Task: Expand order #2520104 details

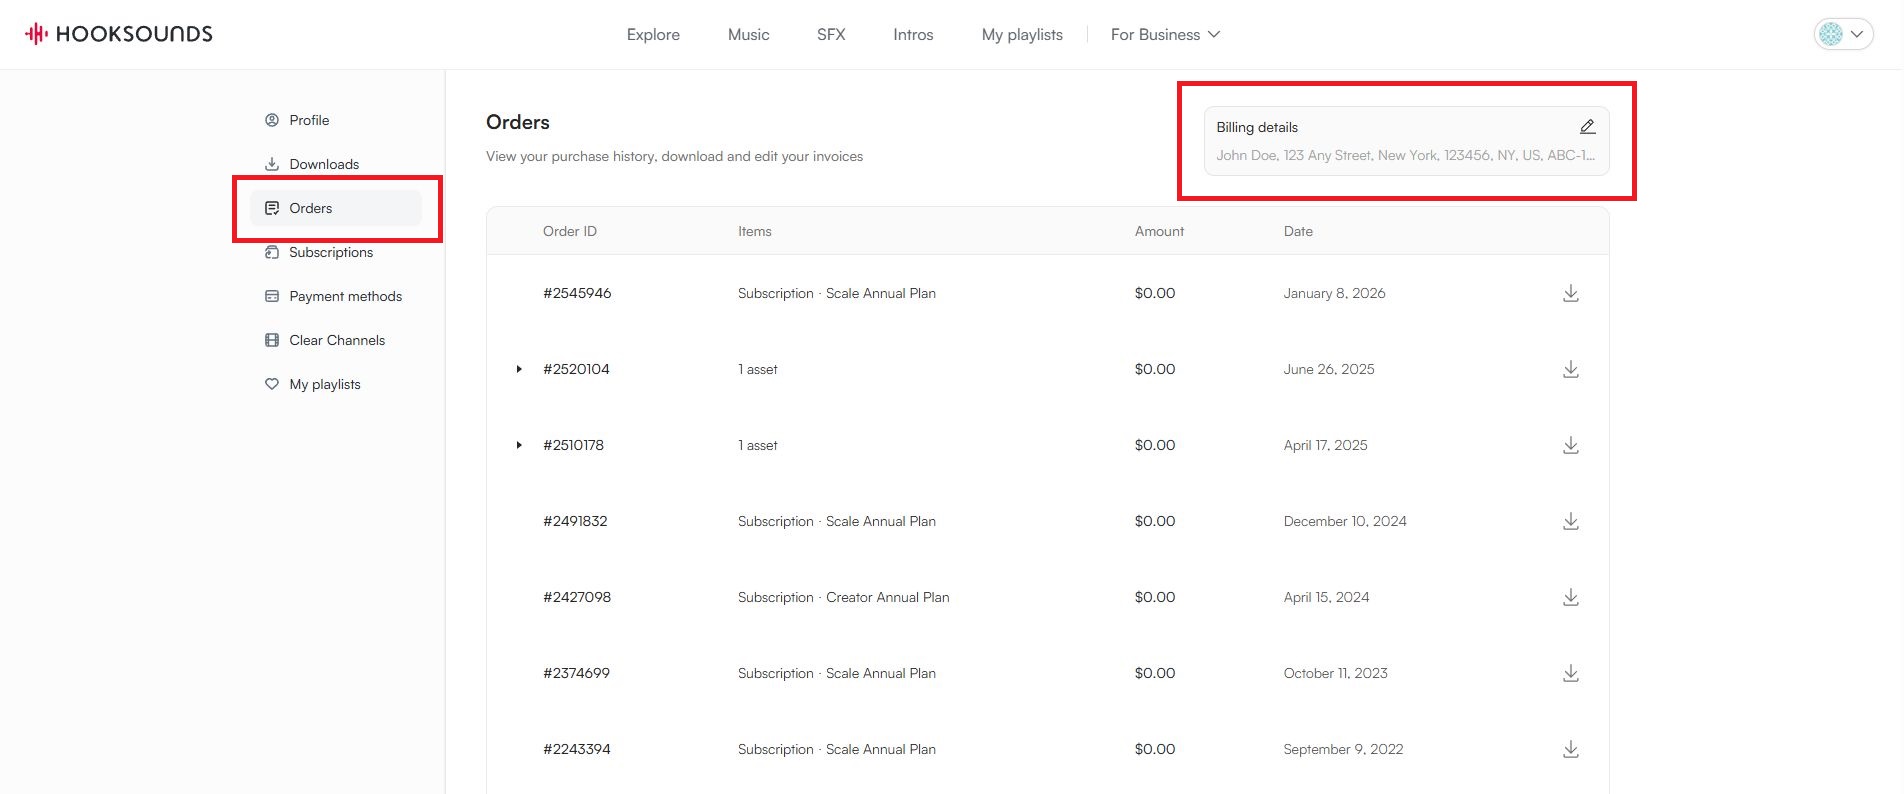Action: (x=519, y=369)
